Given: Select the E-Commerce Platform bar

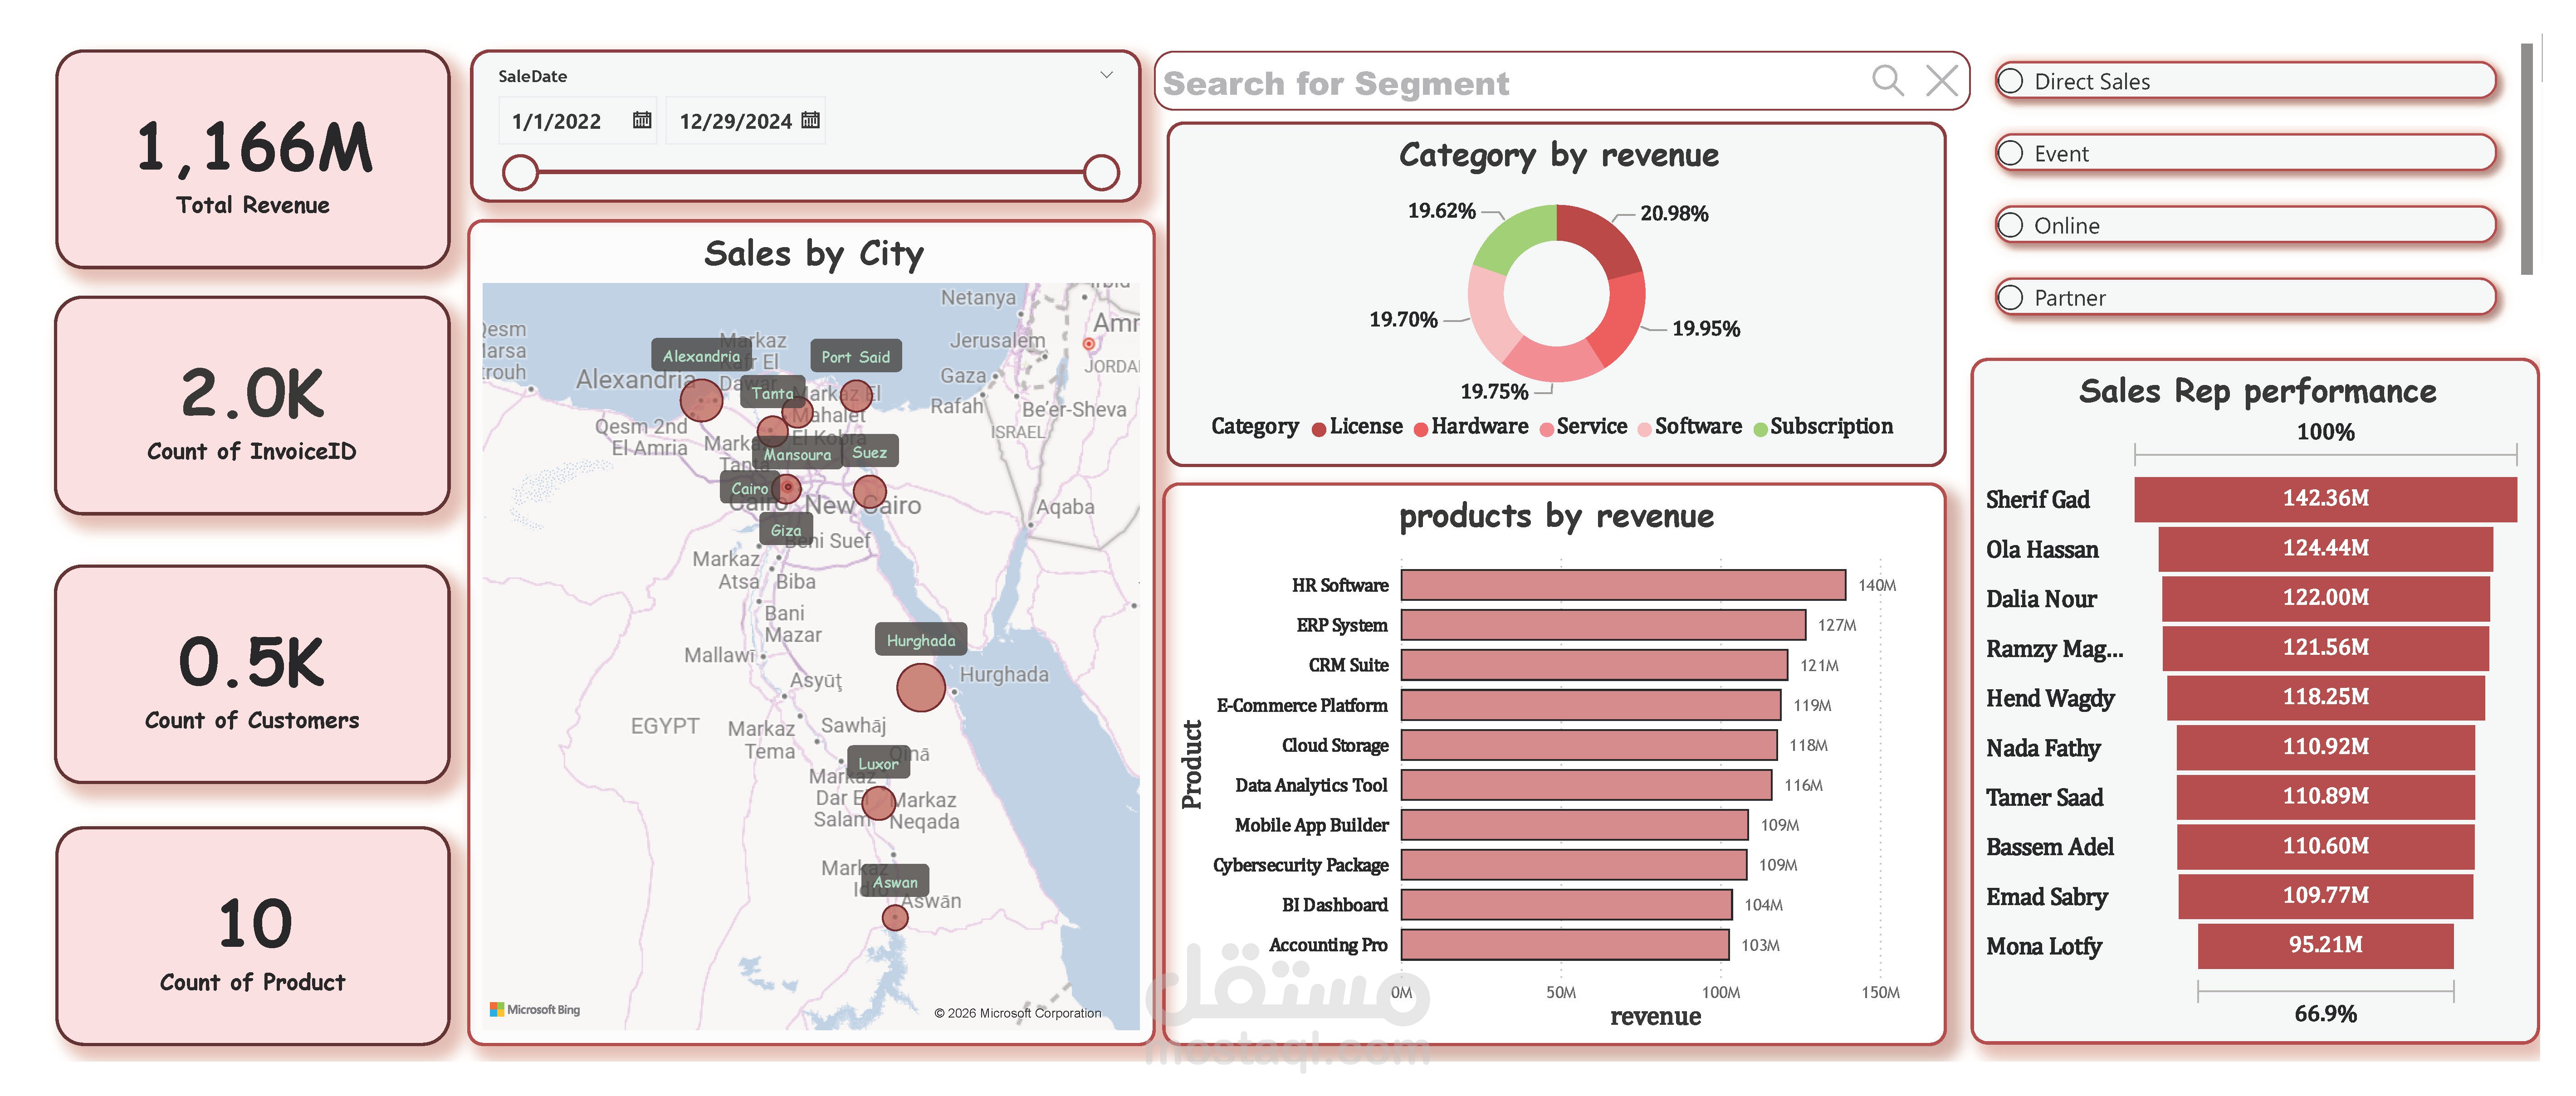Looking at the screenshot, I should click(1591, 705).
